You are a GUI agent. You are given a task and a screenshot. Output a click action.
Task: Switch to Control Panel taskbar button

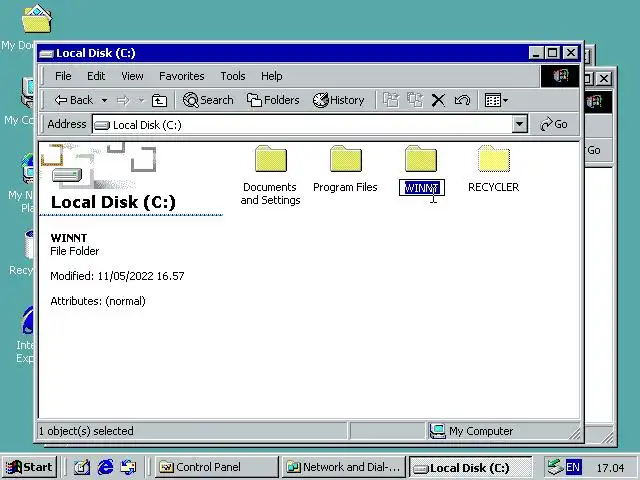(x=216, y=467)
